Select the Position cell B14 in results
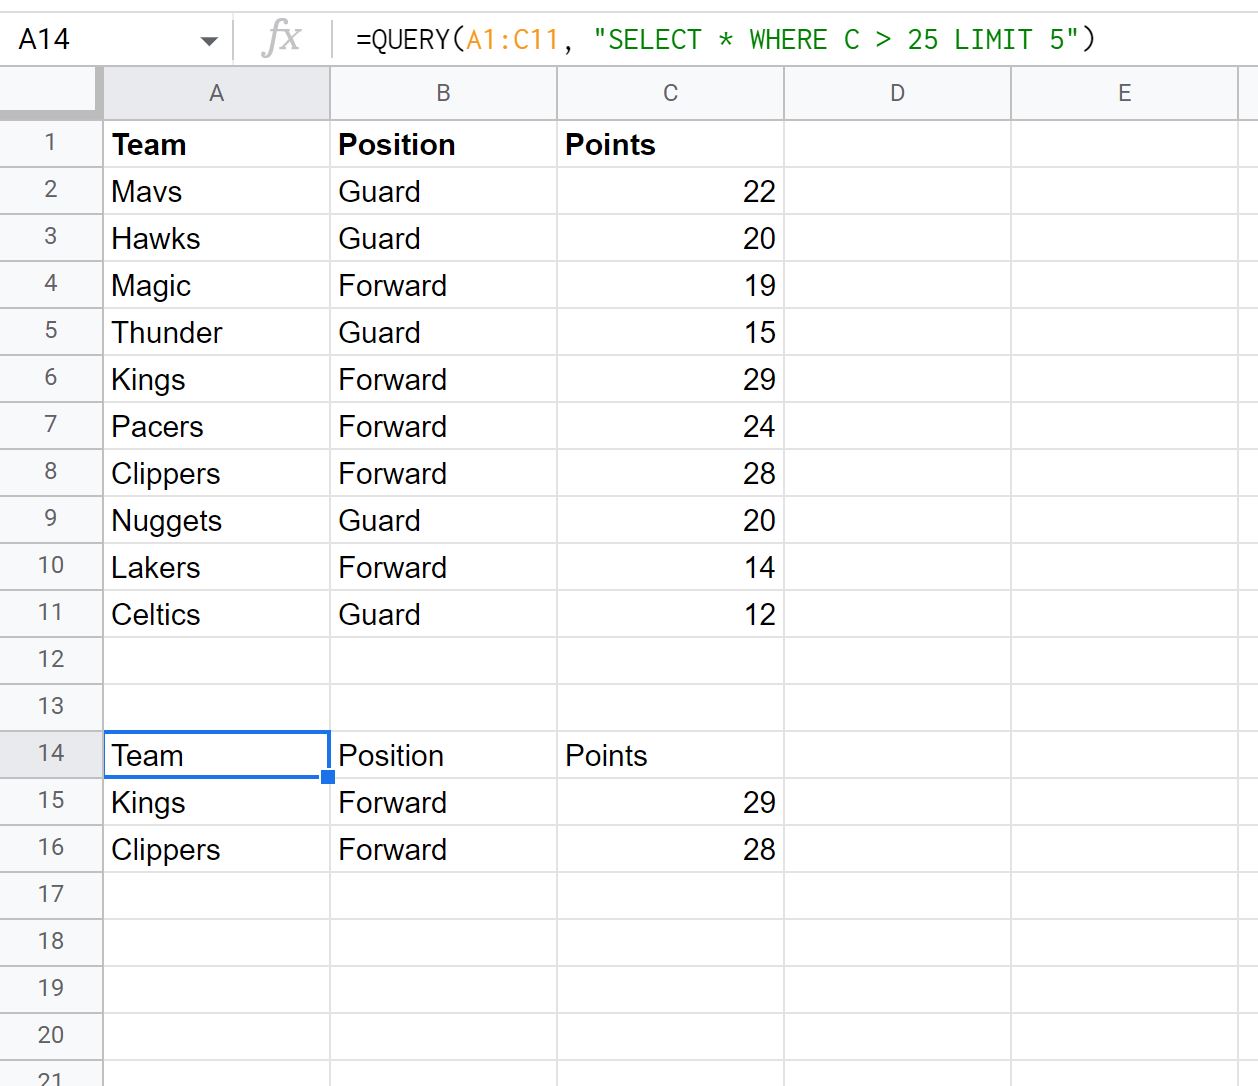1258x1086 pixels. (442, 755)
